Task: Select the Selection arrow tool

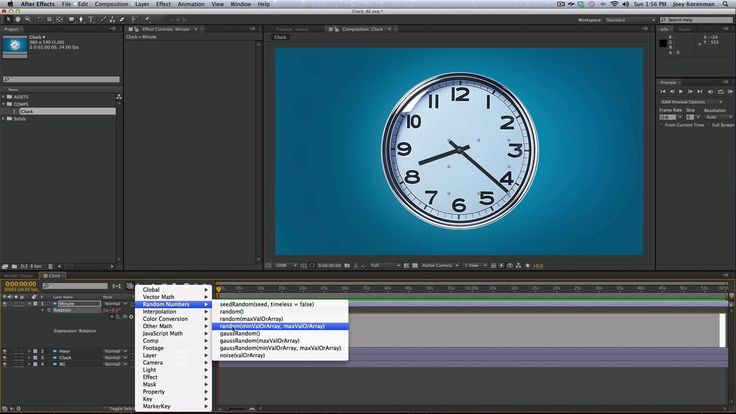Action: click(7, 19)
